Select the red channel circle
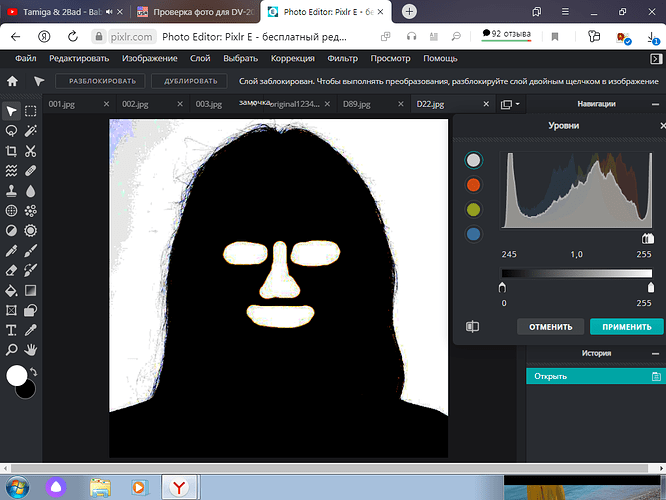Screen dimensions: 666x500 coord(474,185)
